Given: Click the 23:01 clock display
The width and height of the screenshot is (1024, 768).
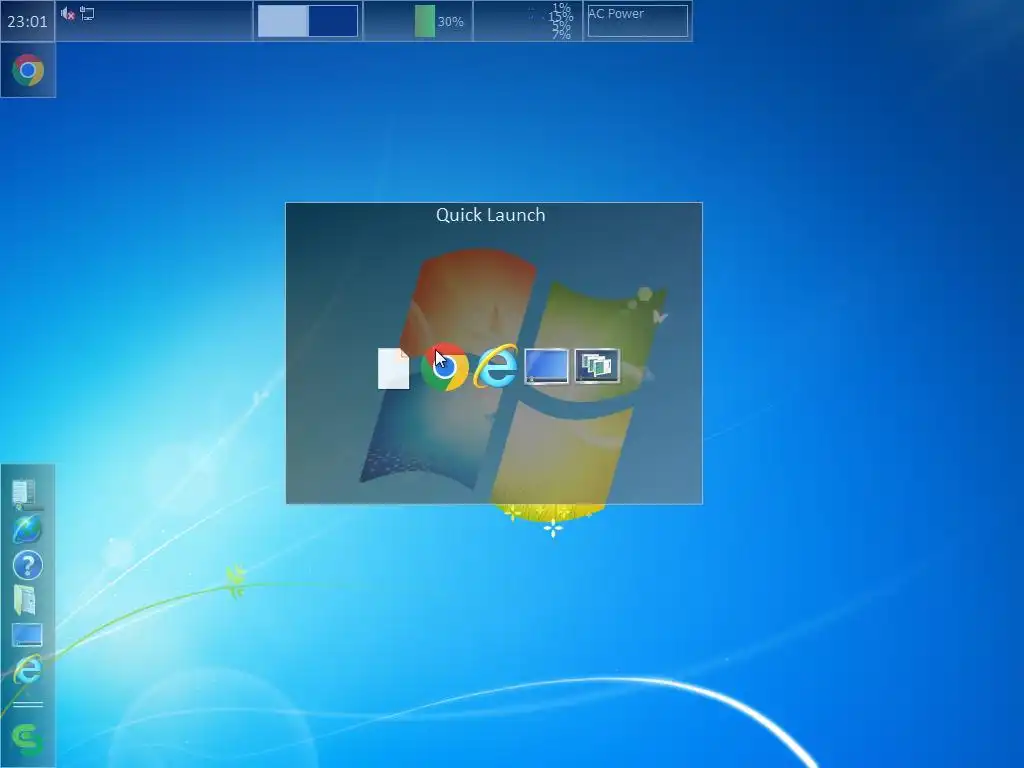Looking at the screenshot, I should 27,22.
